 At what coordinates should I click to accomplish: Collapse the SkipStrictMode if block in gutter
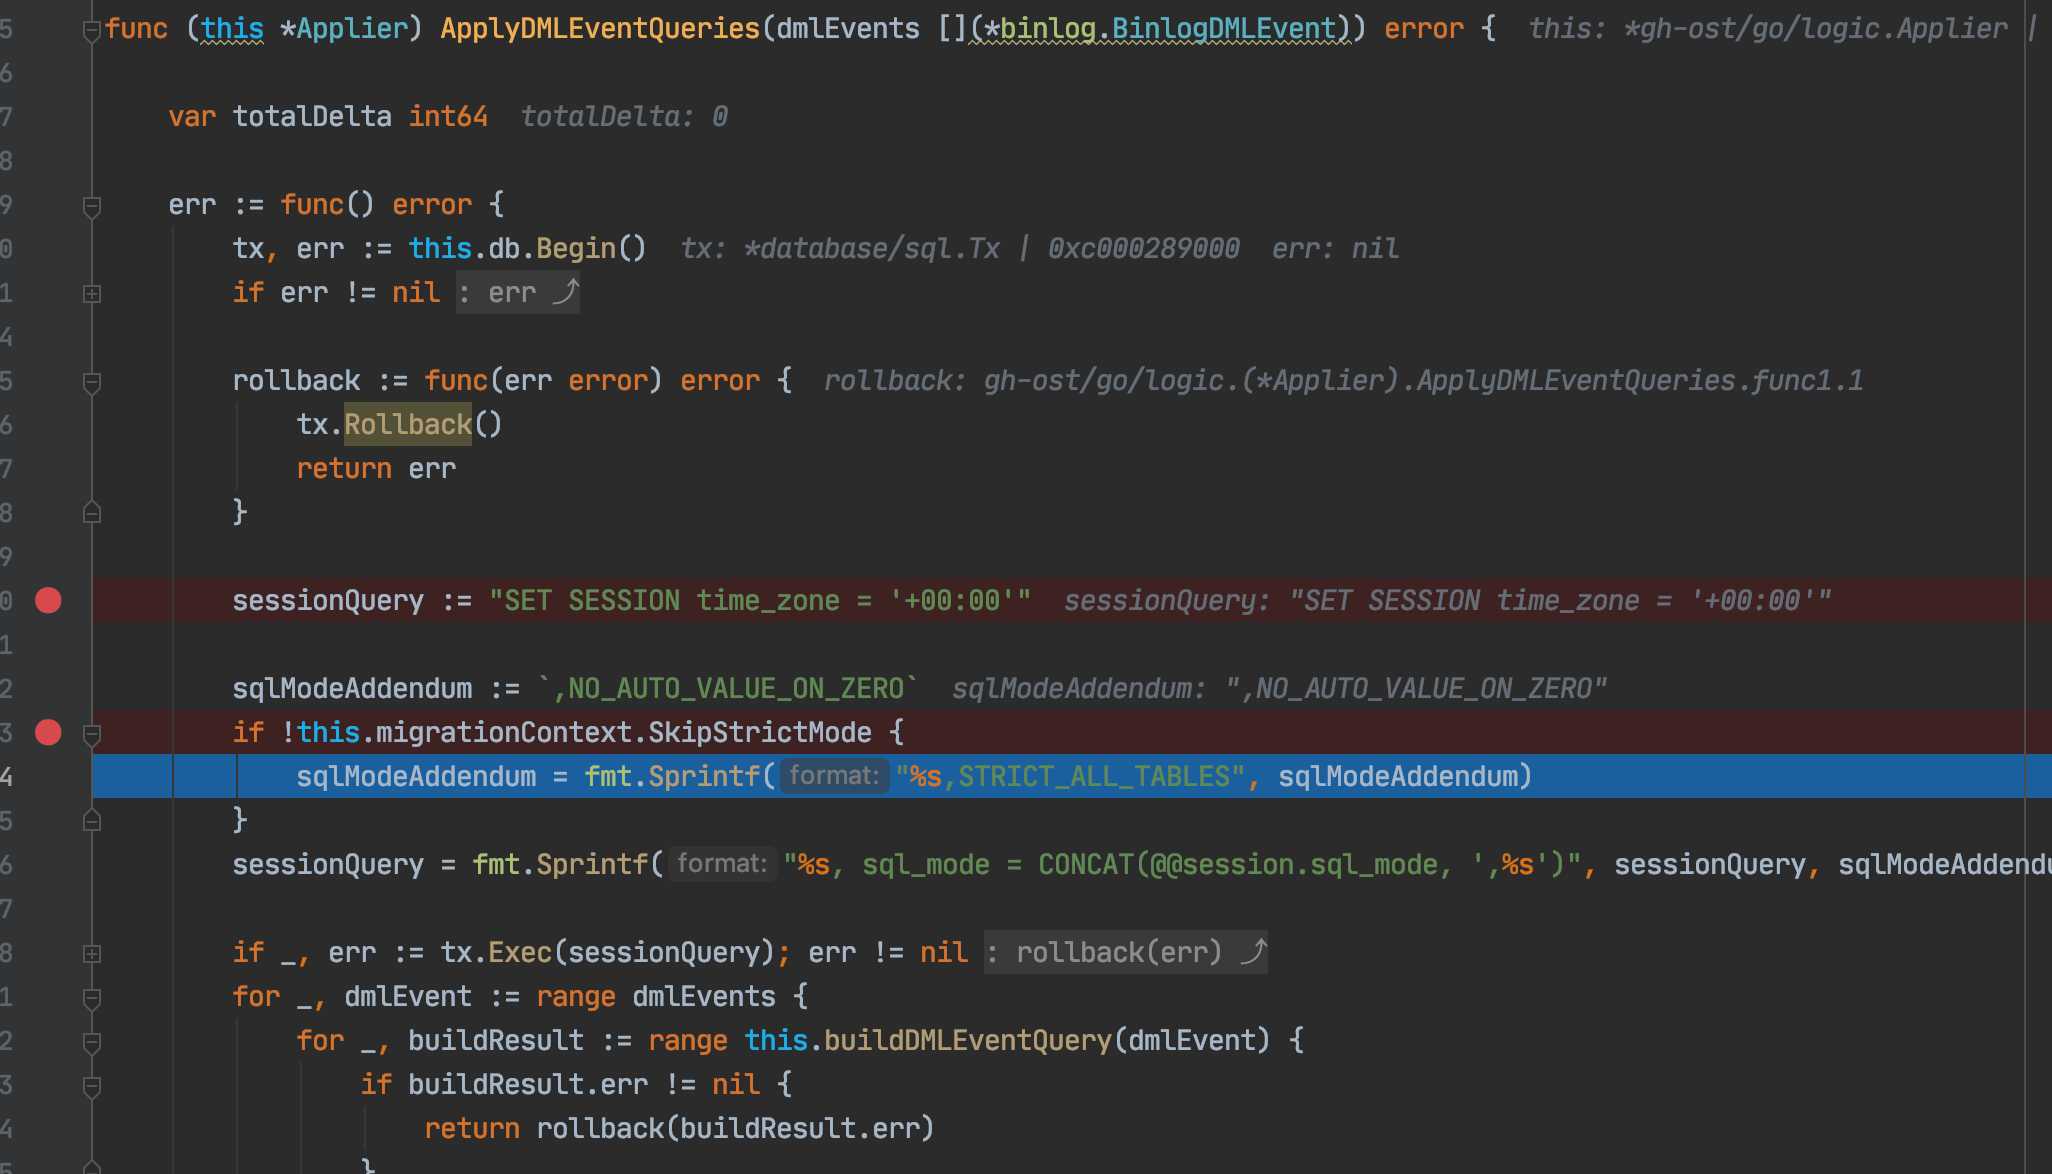(91, 734)
